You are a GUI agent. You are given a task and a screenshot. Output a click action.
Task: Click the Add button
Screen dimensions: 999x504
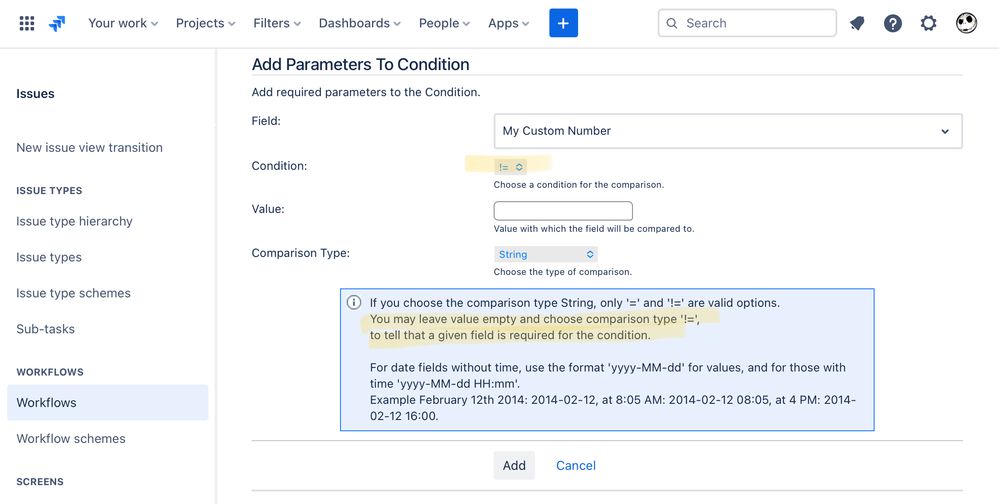pos(514,465)
